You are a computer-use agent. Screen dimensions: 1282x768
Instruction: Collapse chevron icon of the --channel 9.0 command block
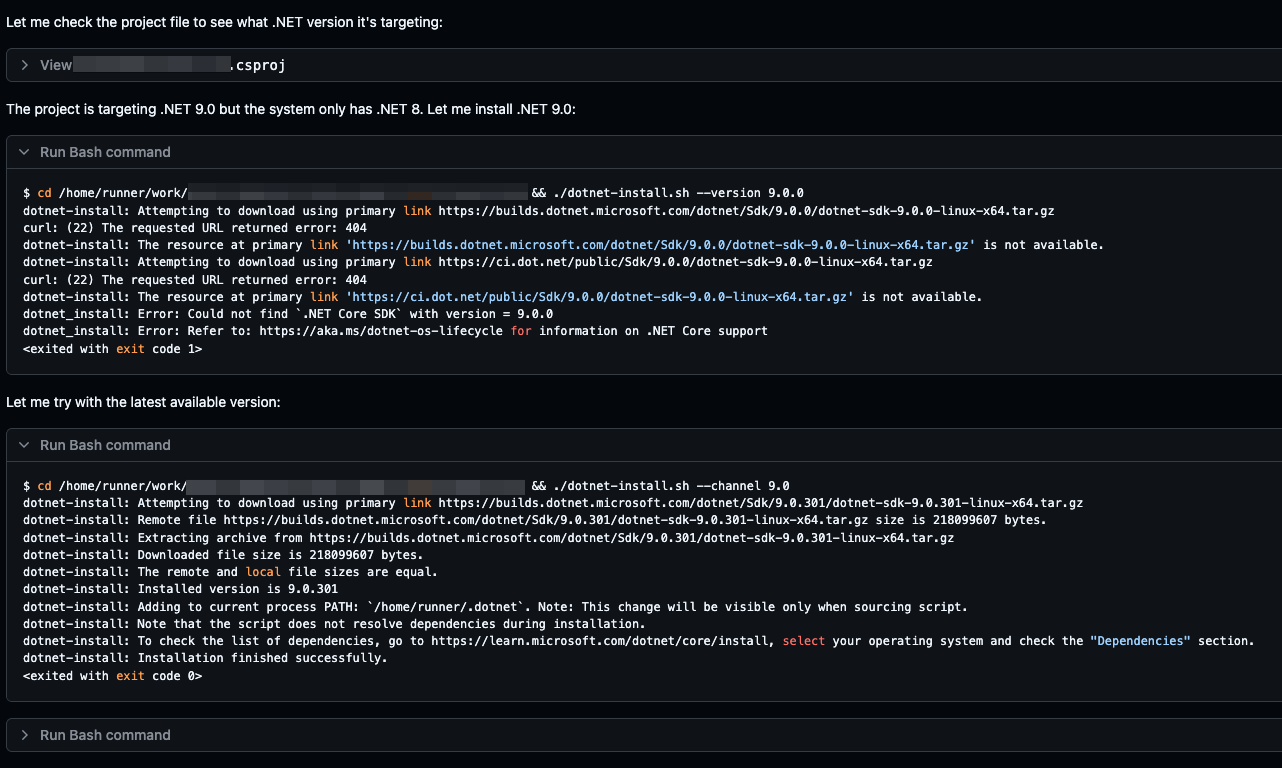coord(25,445)
